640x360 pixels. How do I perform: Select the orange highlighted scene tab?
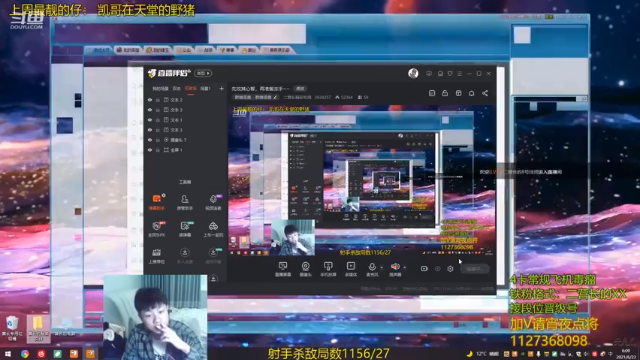(191, 88)
